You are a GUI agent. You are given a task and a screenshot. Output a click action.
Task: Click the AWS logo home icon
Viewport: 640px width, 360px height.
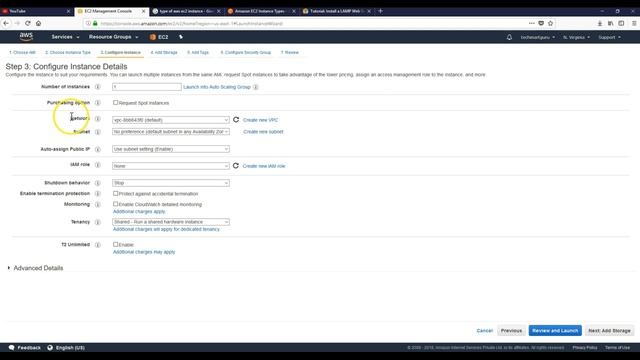[26, 37]
